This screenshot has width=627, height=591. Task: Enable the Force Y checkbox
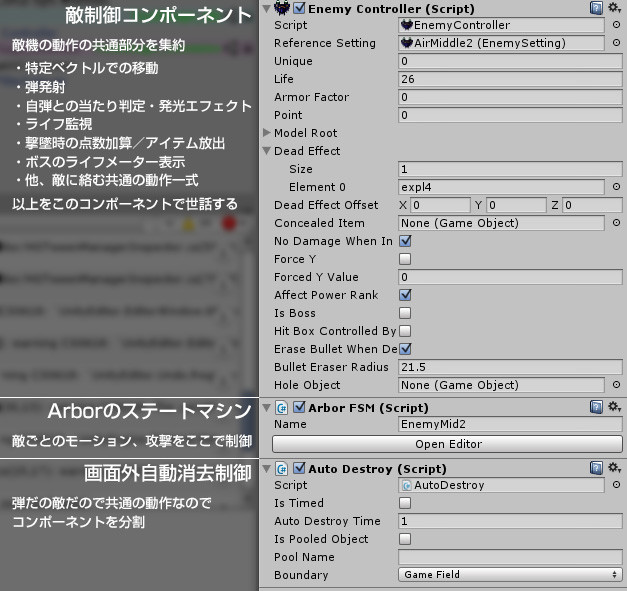tap(405, 259)
